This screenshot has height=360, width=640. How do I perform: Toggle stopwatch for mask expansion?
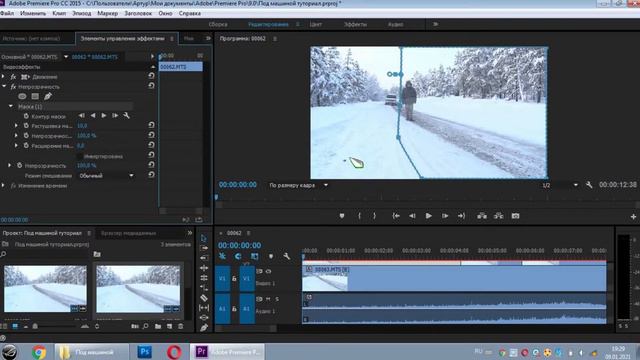(x=26, y=145)
